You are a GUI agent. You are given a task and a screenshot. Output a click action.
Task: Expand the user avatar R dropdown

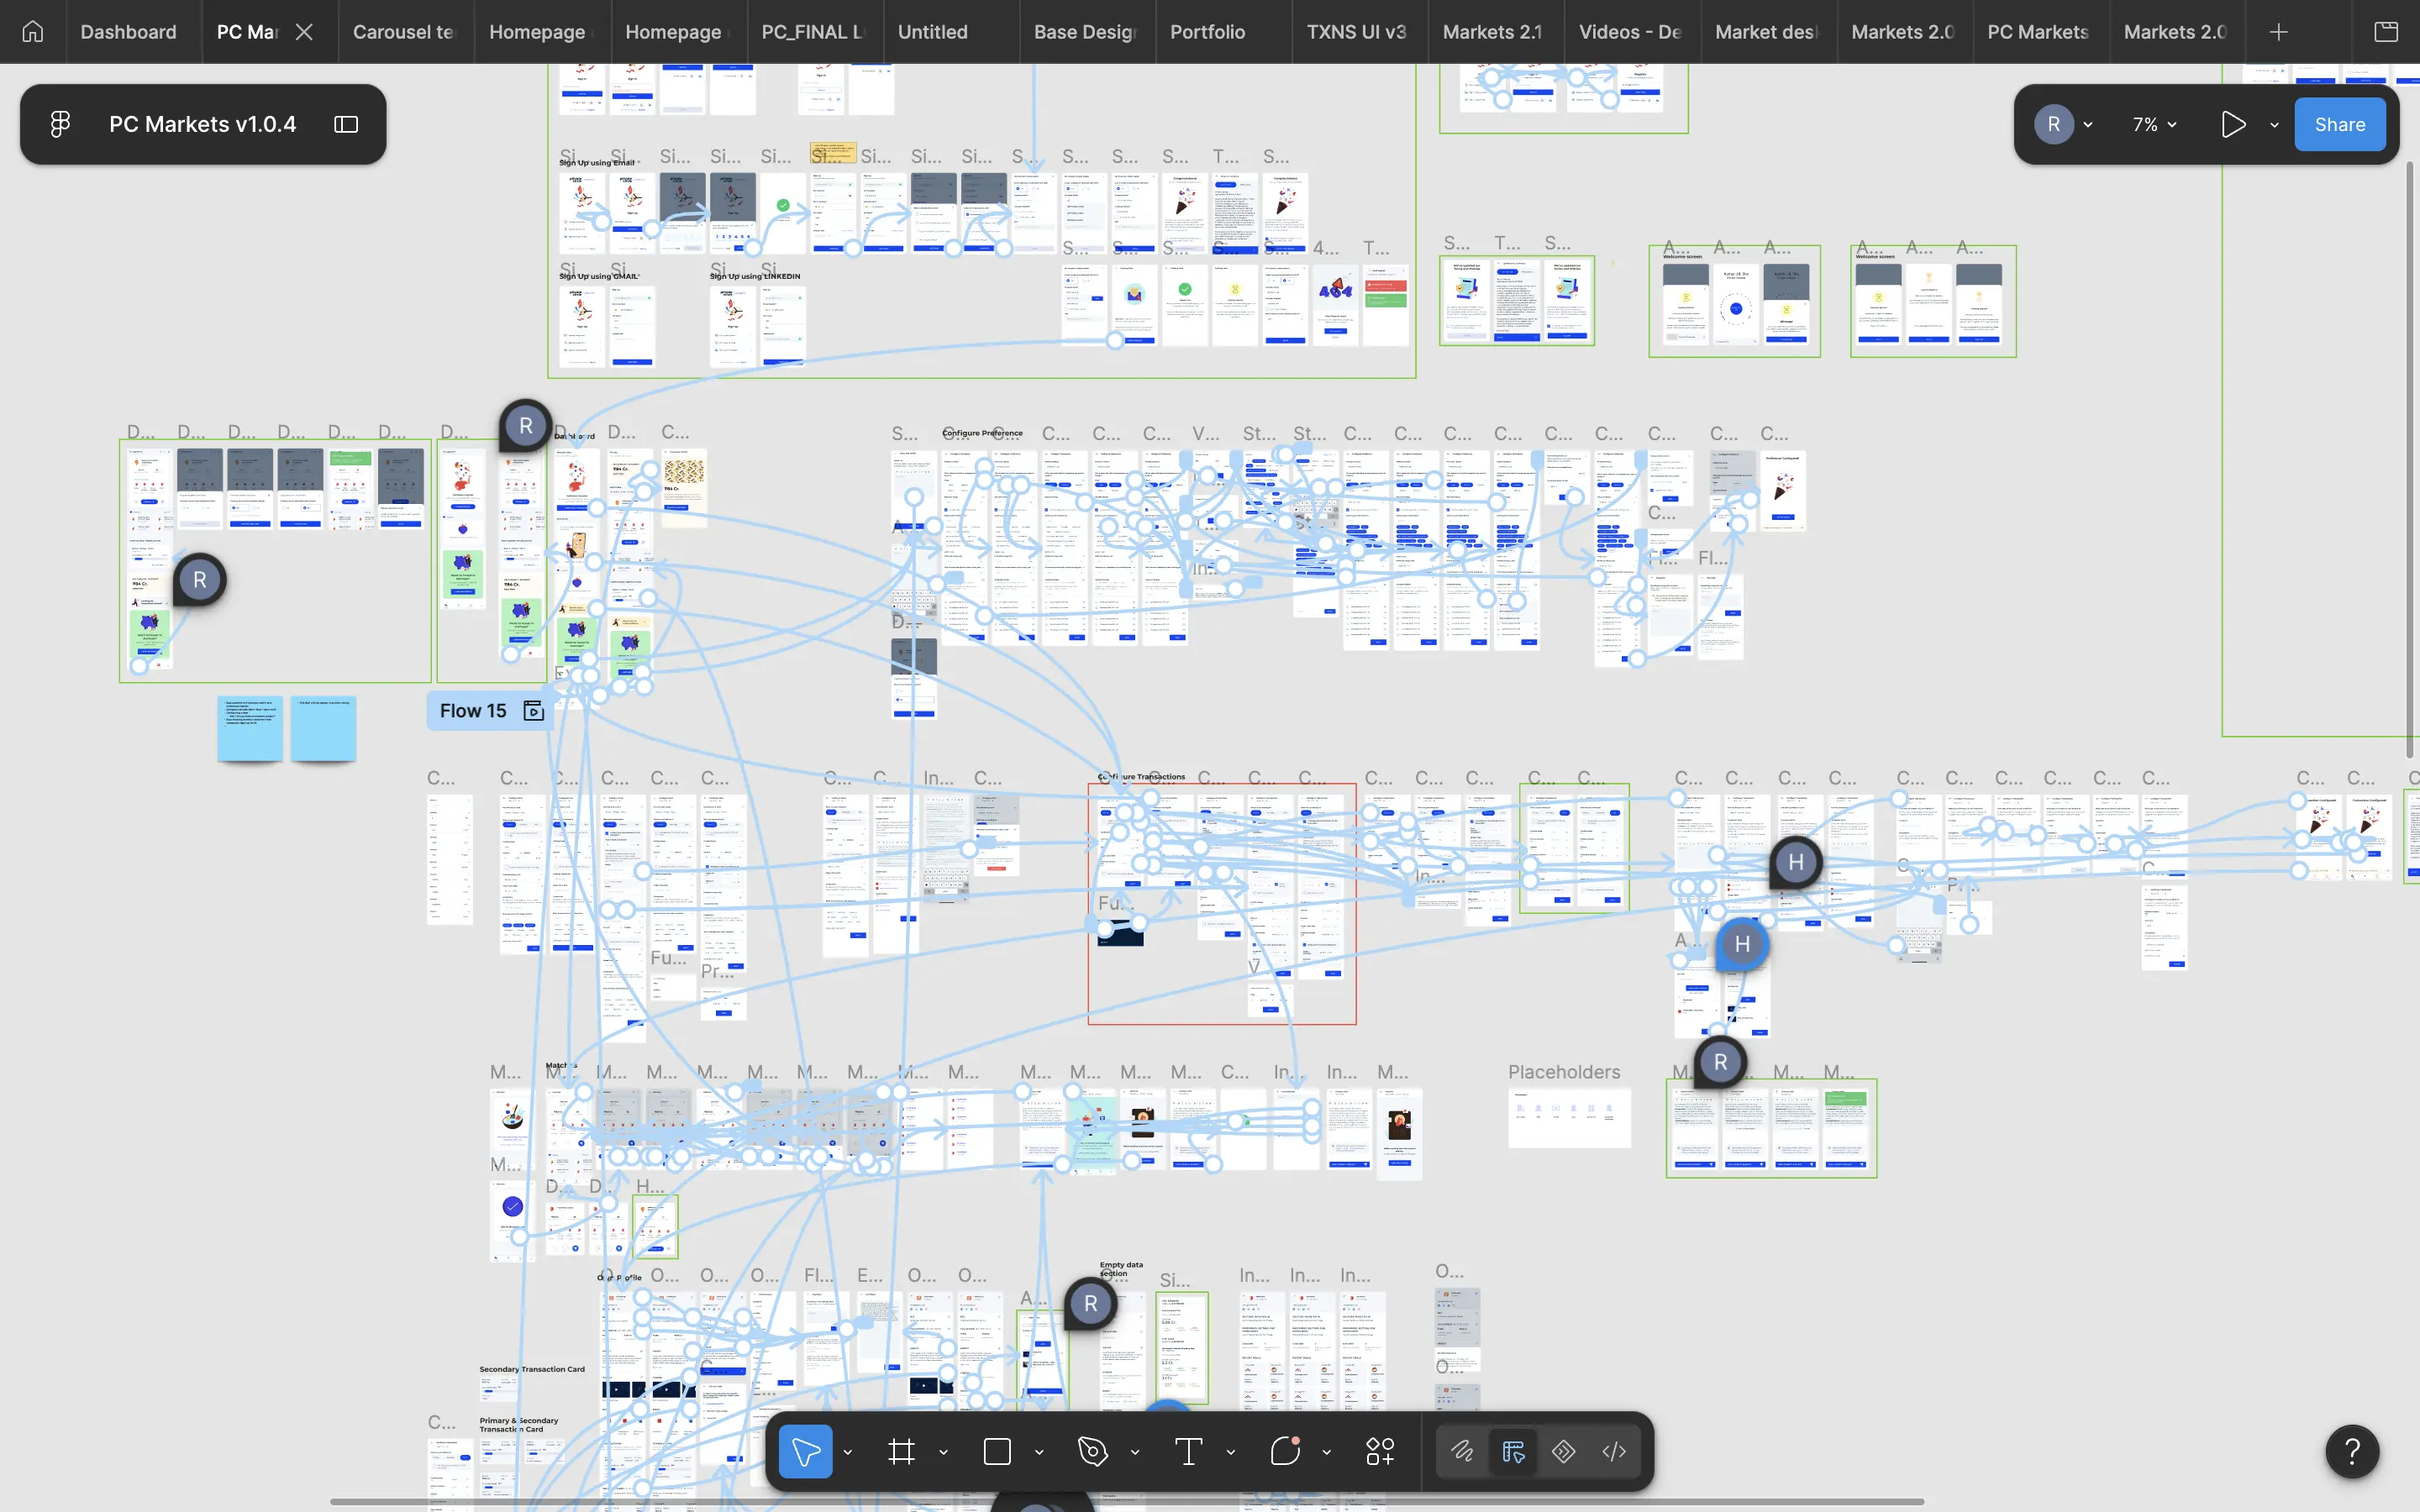pyautogui.click(x=2088, y=125)
